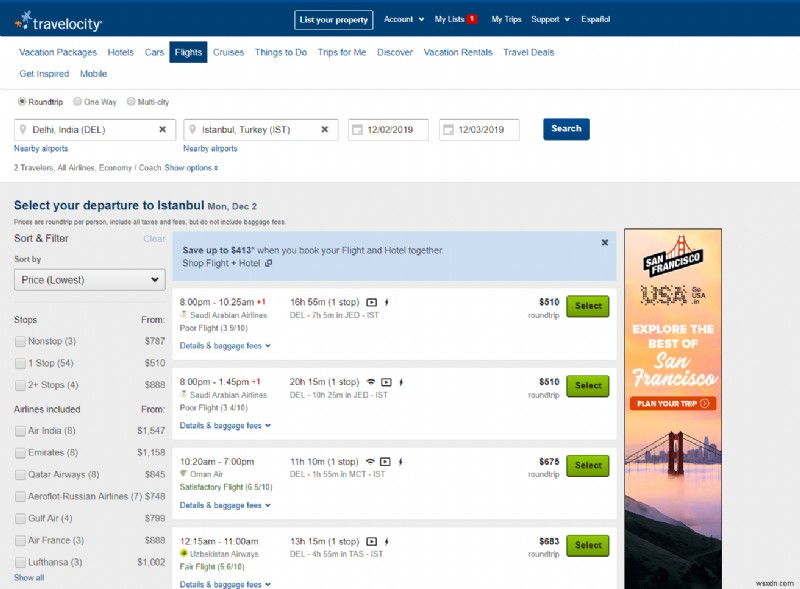The image size is (800, 589).
Task: Click the Wi-Fi amenity icon on second flight
Action: 370,381
